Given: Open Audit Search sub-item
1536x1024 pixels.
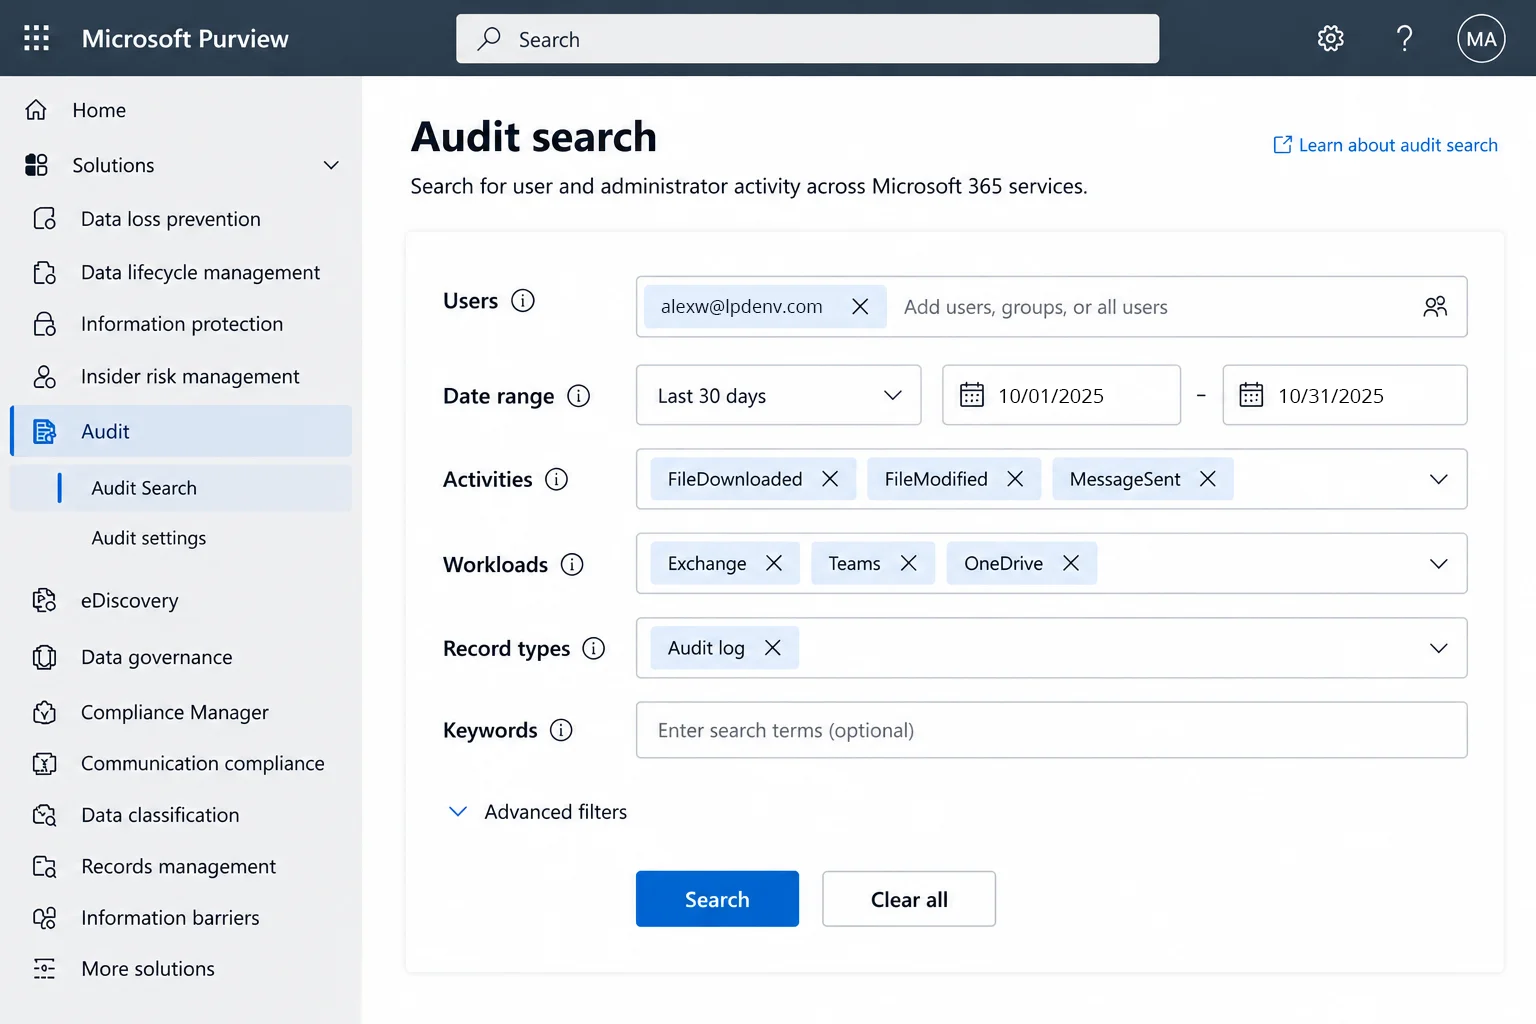Looking at the screenshot, I should (180, 488).
